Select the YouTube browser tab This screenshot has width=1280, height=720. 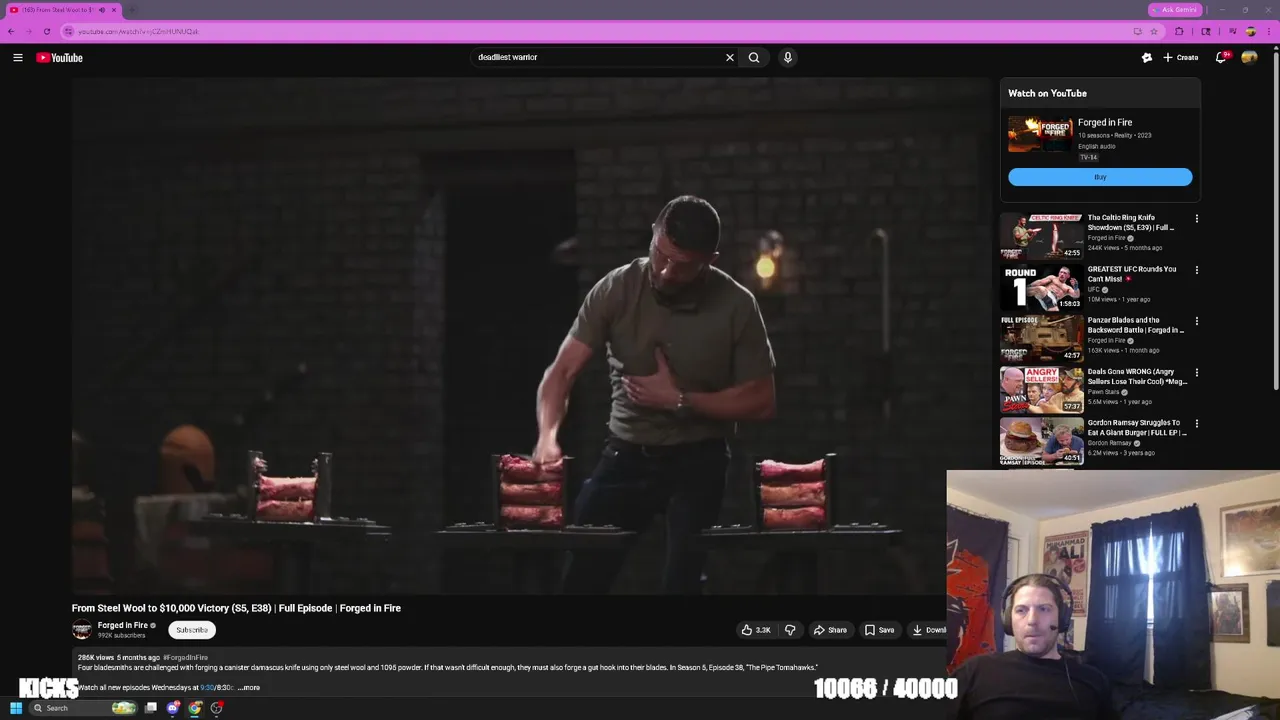click(x=62, y=10)
